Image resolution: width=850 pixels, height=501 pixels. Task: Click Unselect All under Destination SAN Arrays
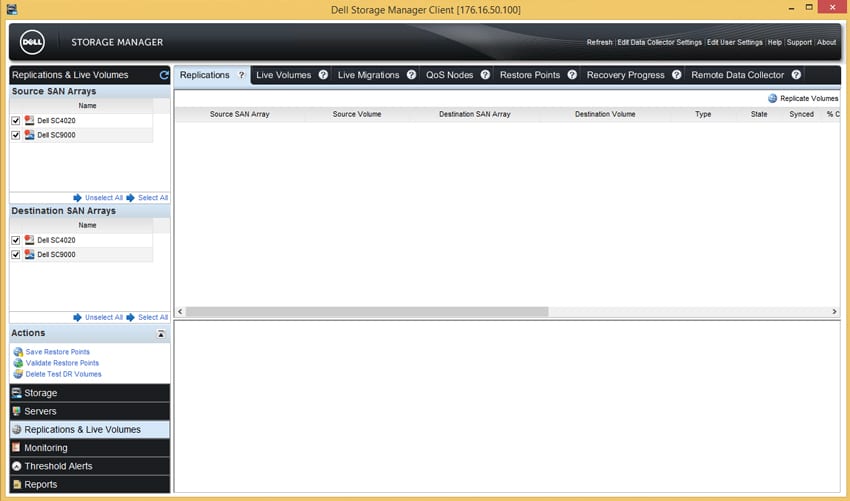point(104,317)
